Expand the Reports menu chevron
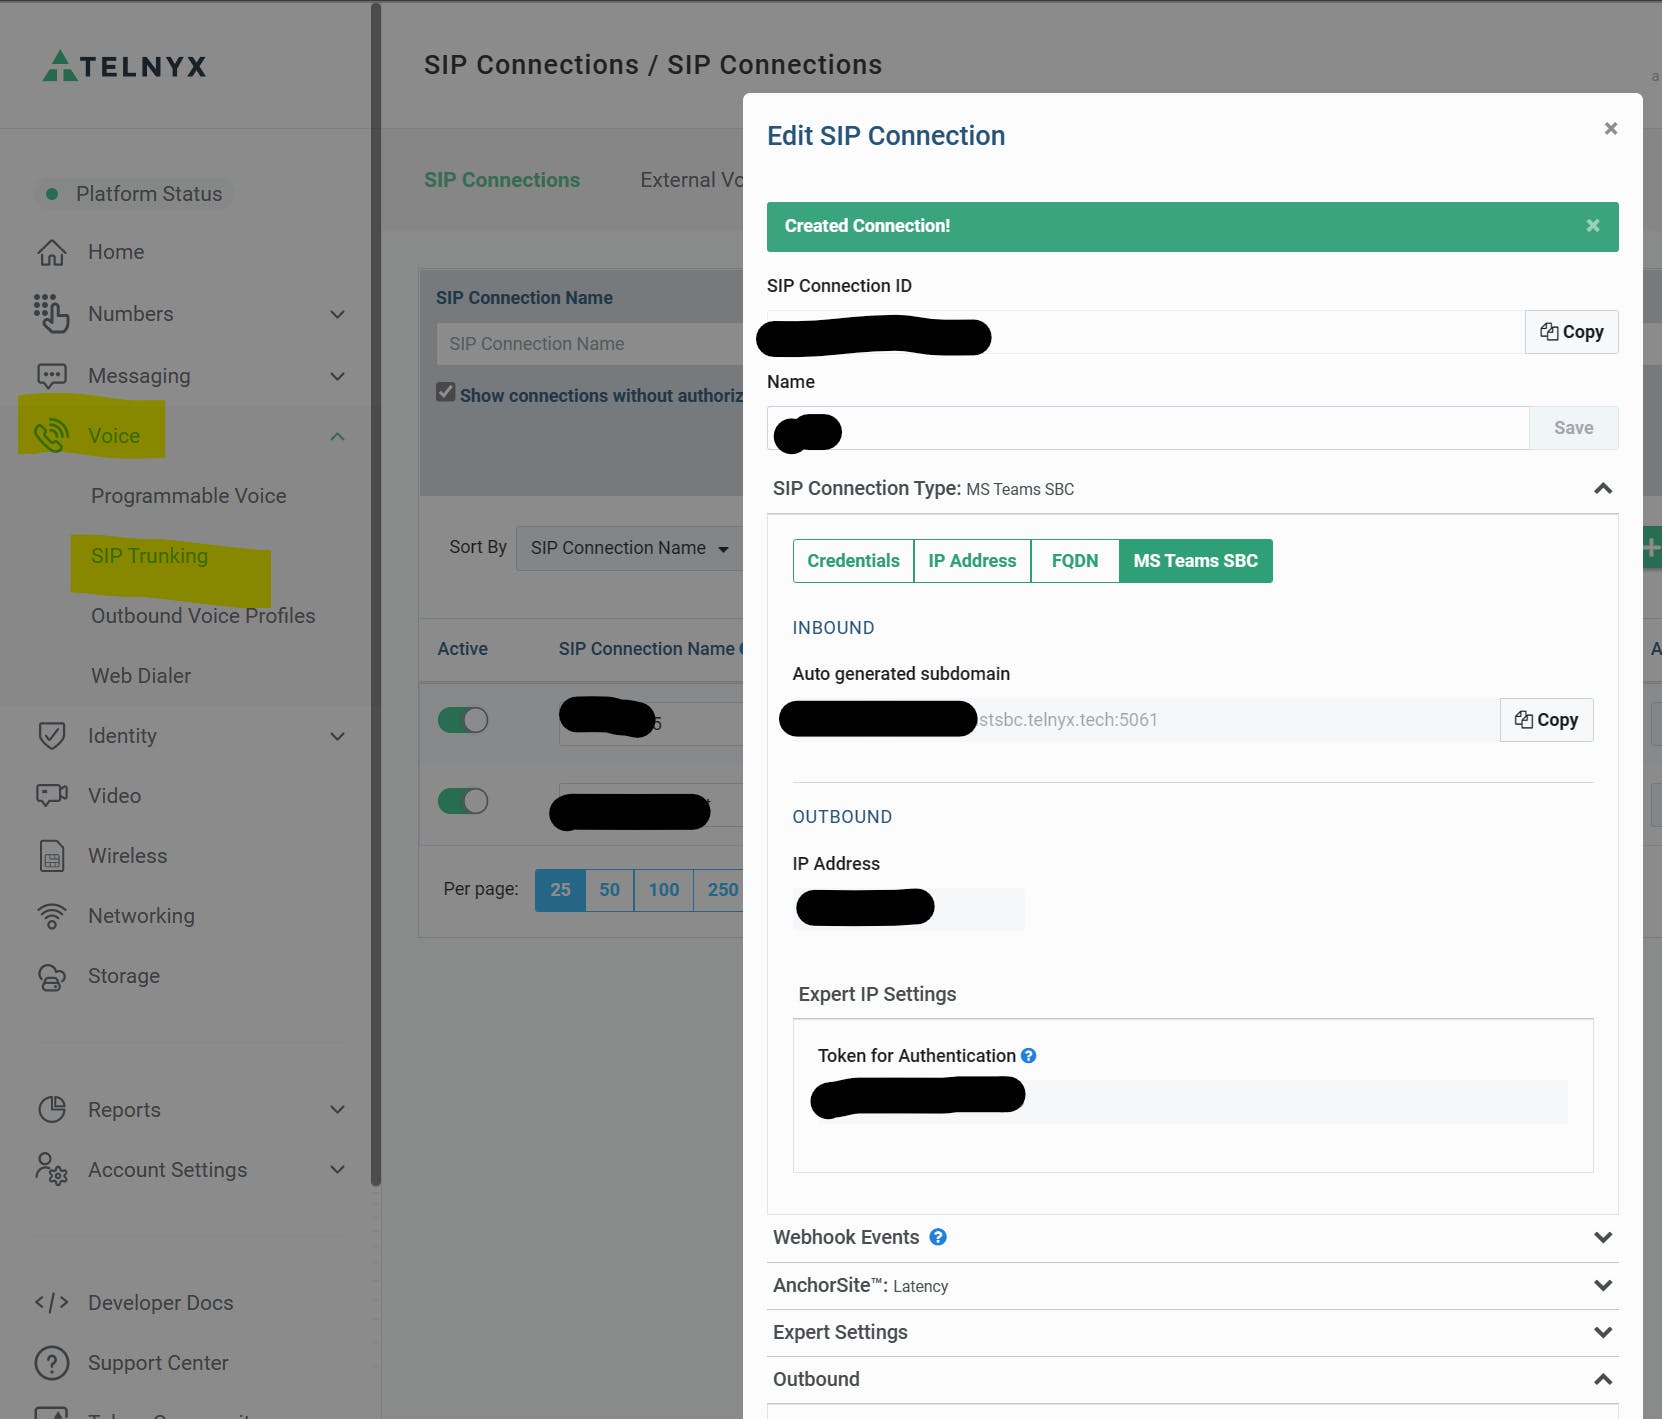The image size is (1662, 1419). tap(338, 1109)
